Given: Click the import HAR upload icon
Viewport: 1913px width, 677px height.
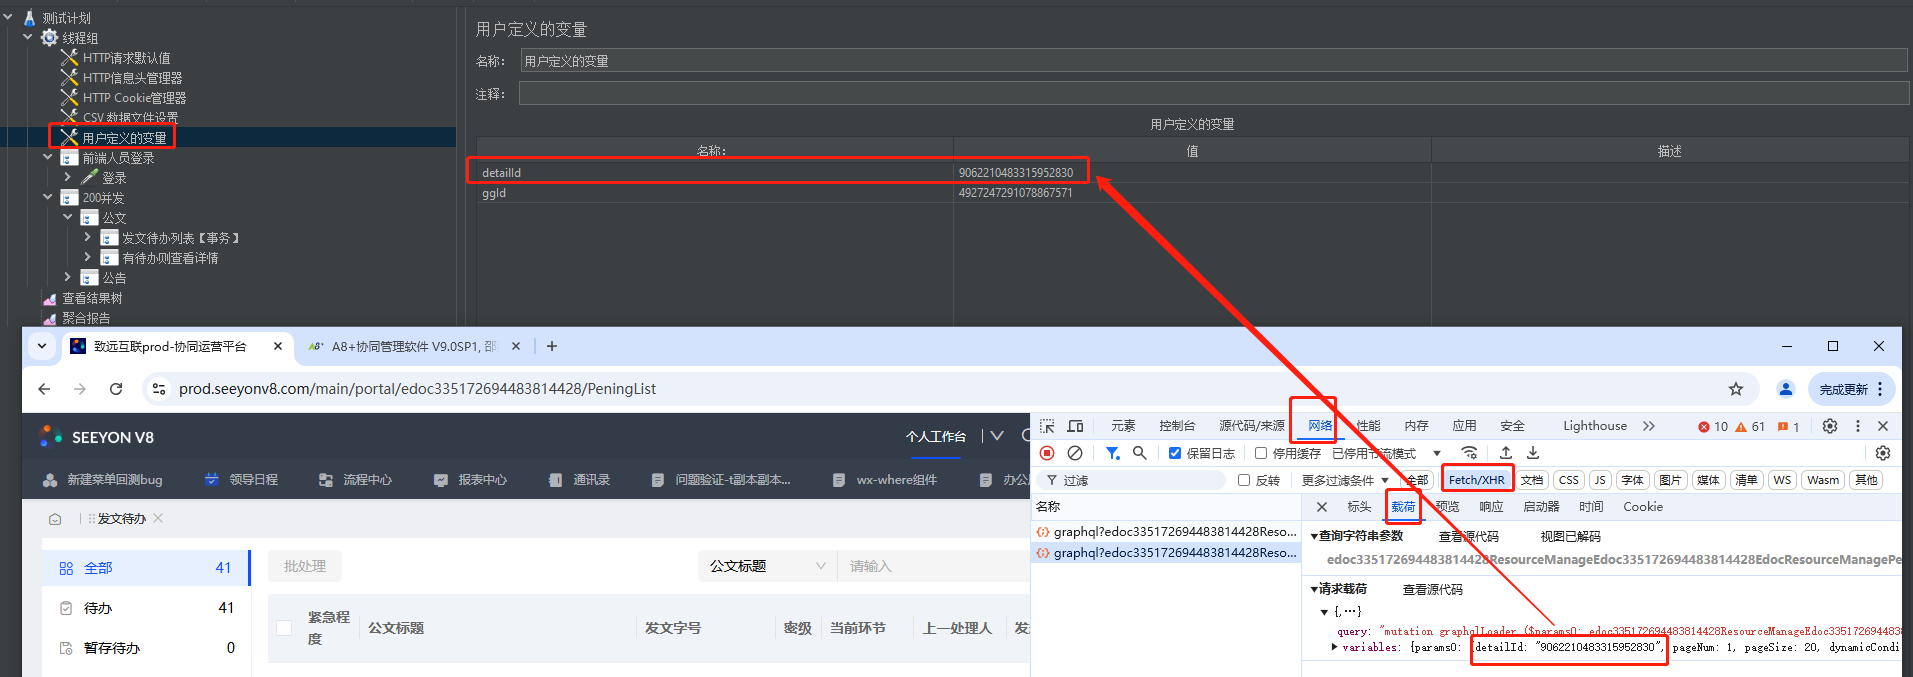Looking at the screenshot, I should point(1506,453).
